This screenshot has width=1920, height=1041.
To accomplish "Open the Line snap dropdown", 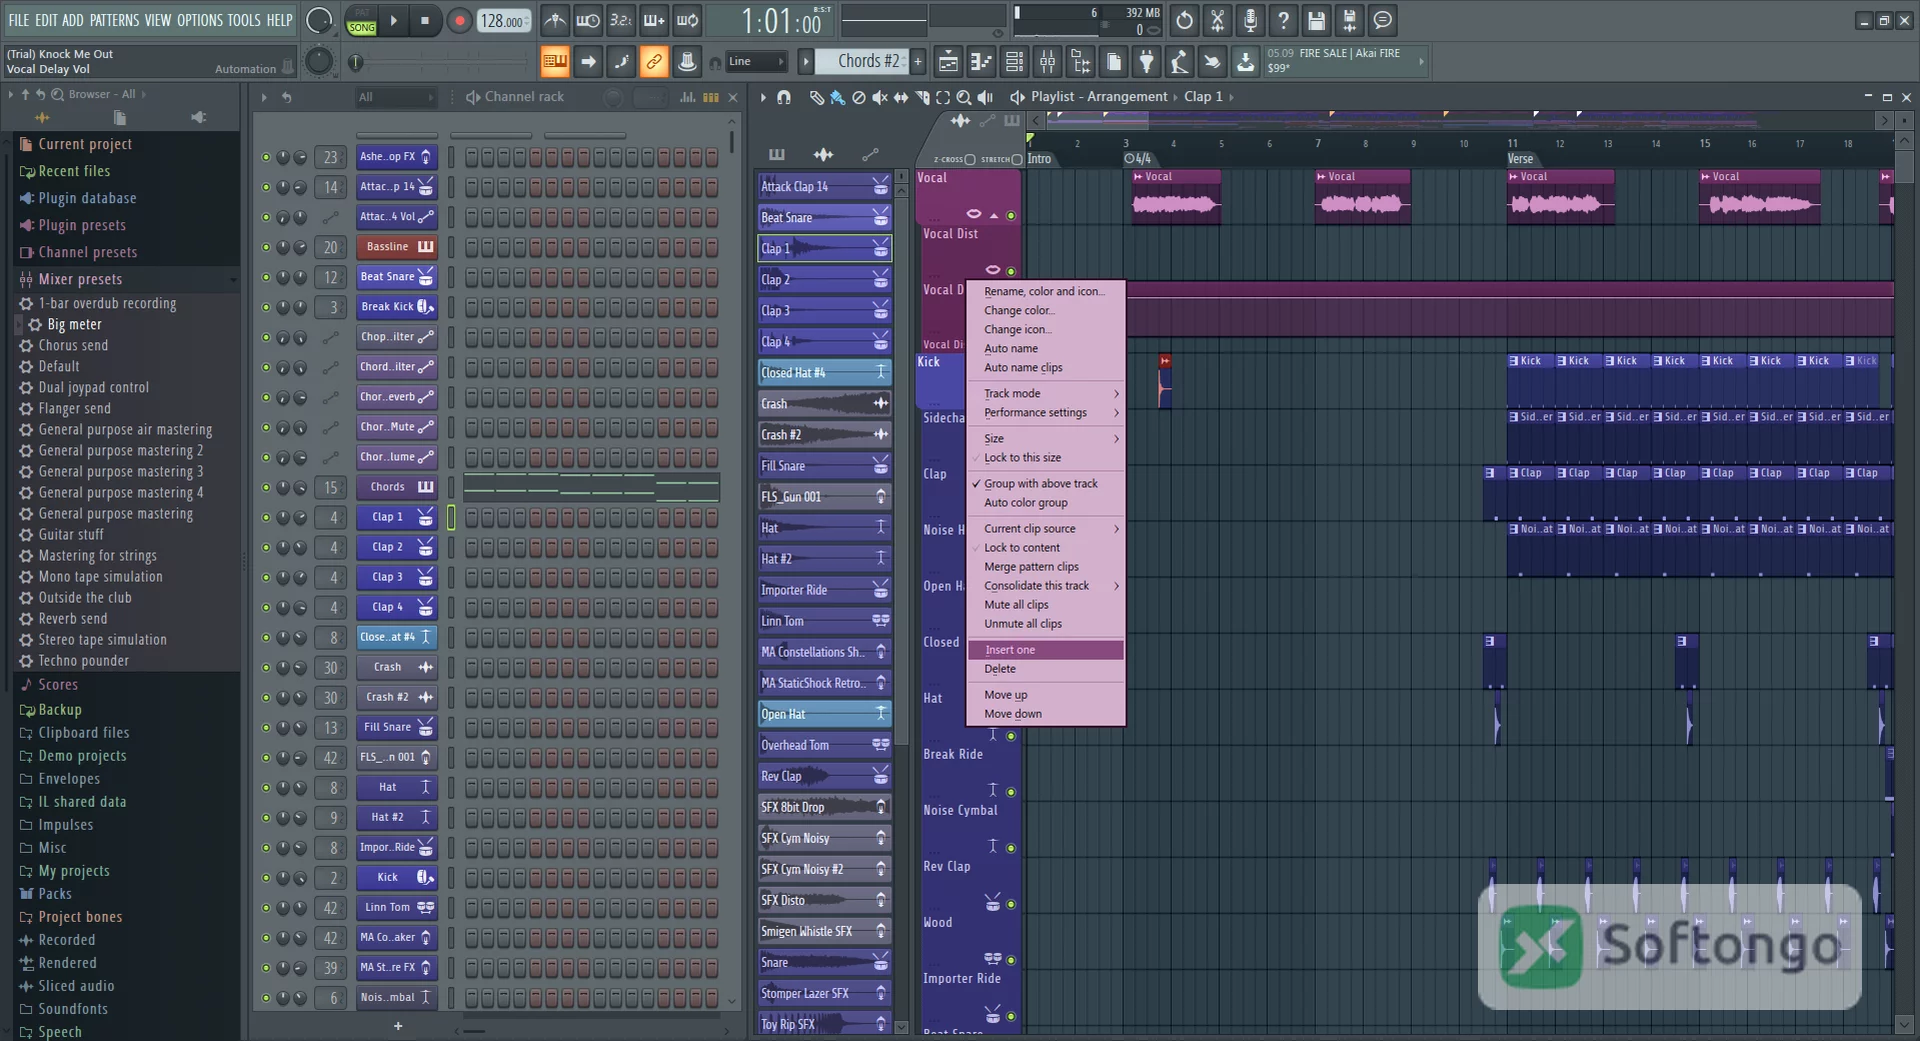I will point(756,62).
